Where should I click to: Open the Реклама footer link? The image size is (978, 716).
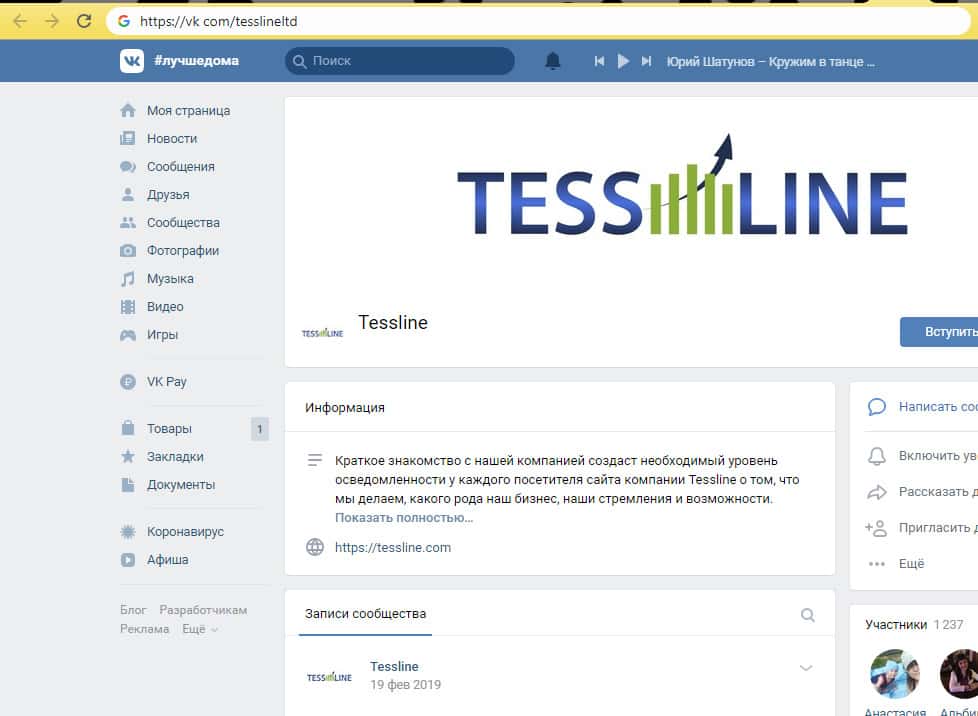[x=144, y=629]
